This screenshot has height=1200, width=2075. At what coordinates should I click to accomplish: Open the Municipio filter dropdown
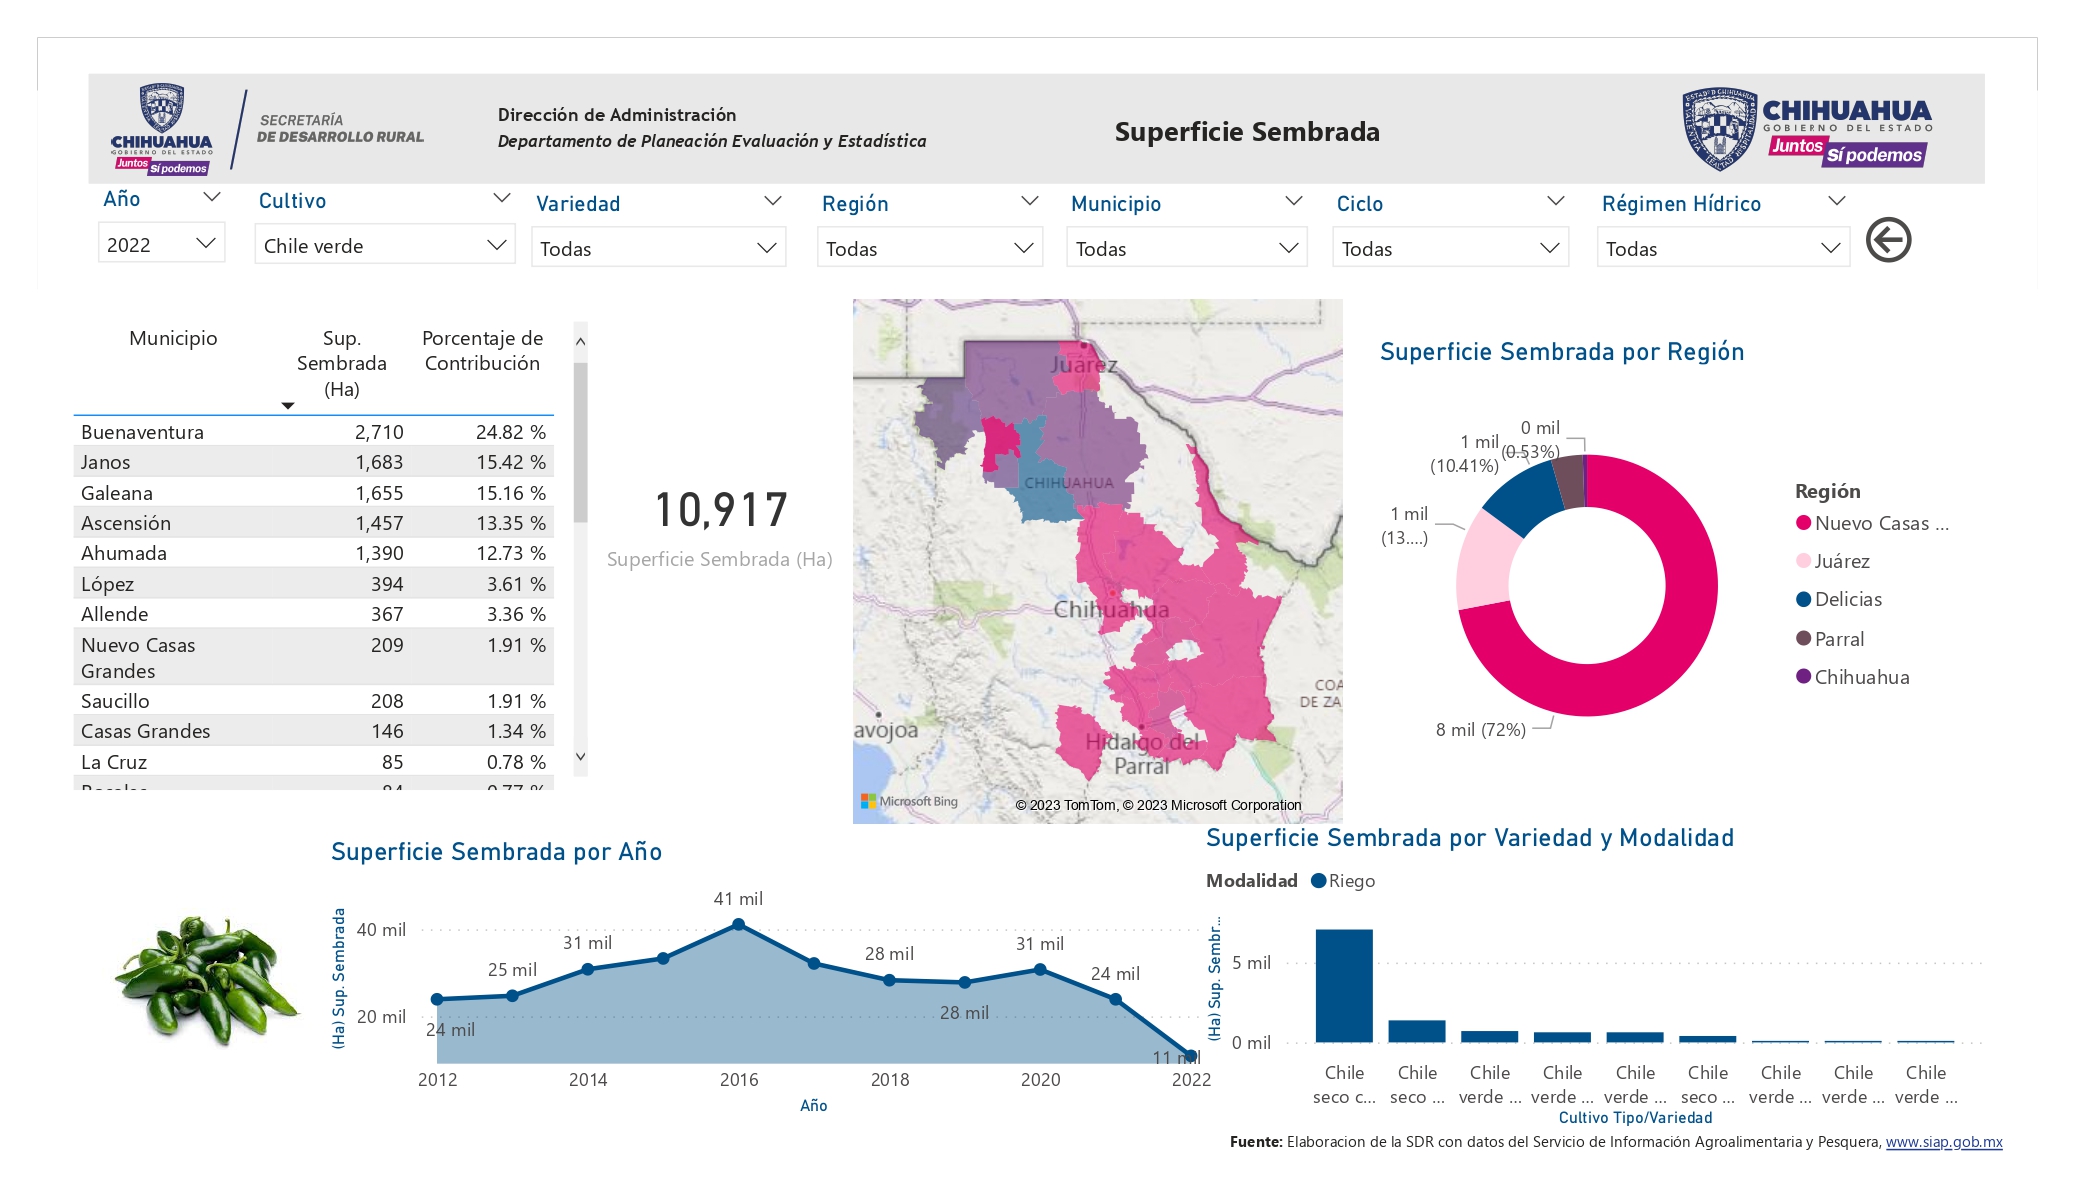(1187, 248)
